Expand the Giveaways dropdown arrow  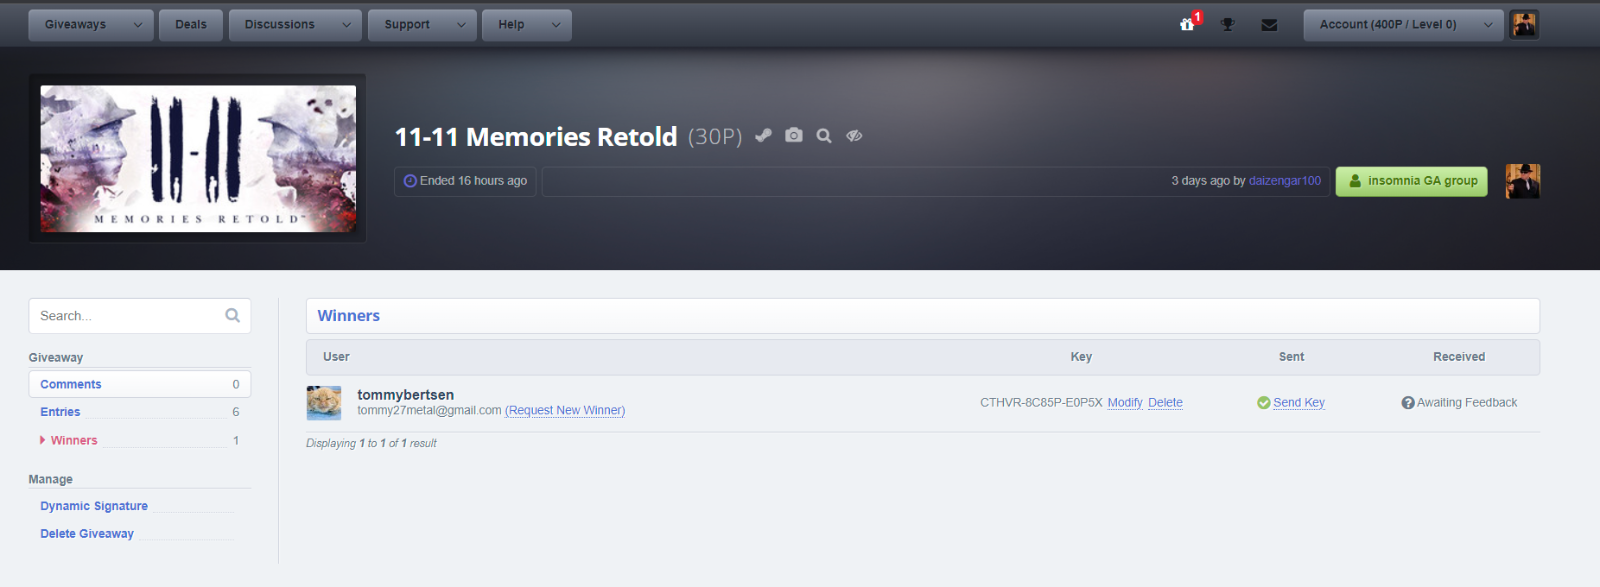pyautogui.click(x=138, y=25)
